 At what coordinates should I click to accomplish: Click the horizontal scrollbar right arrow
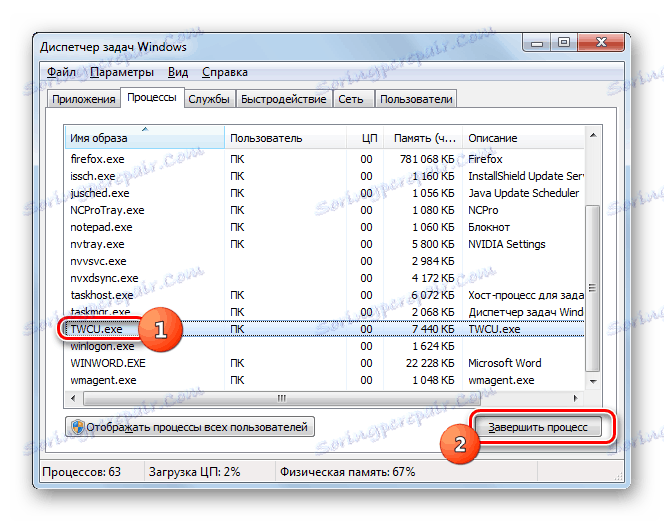(x=575, y=398)
